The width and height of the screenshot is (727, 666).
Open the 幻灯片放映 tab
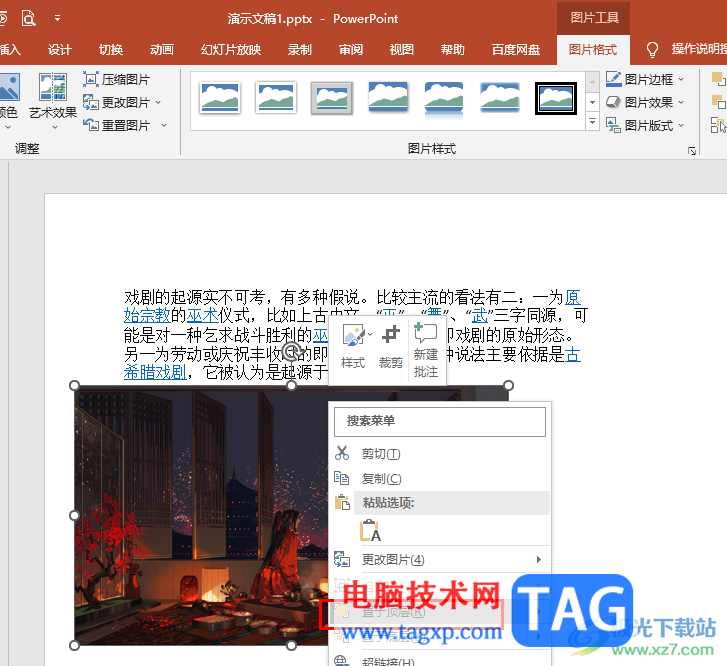(x=231, y=49)
